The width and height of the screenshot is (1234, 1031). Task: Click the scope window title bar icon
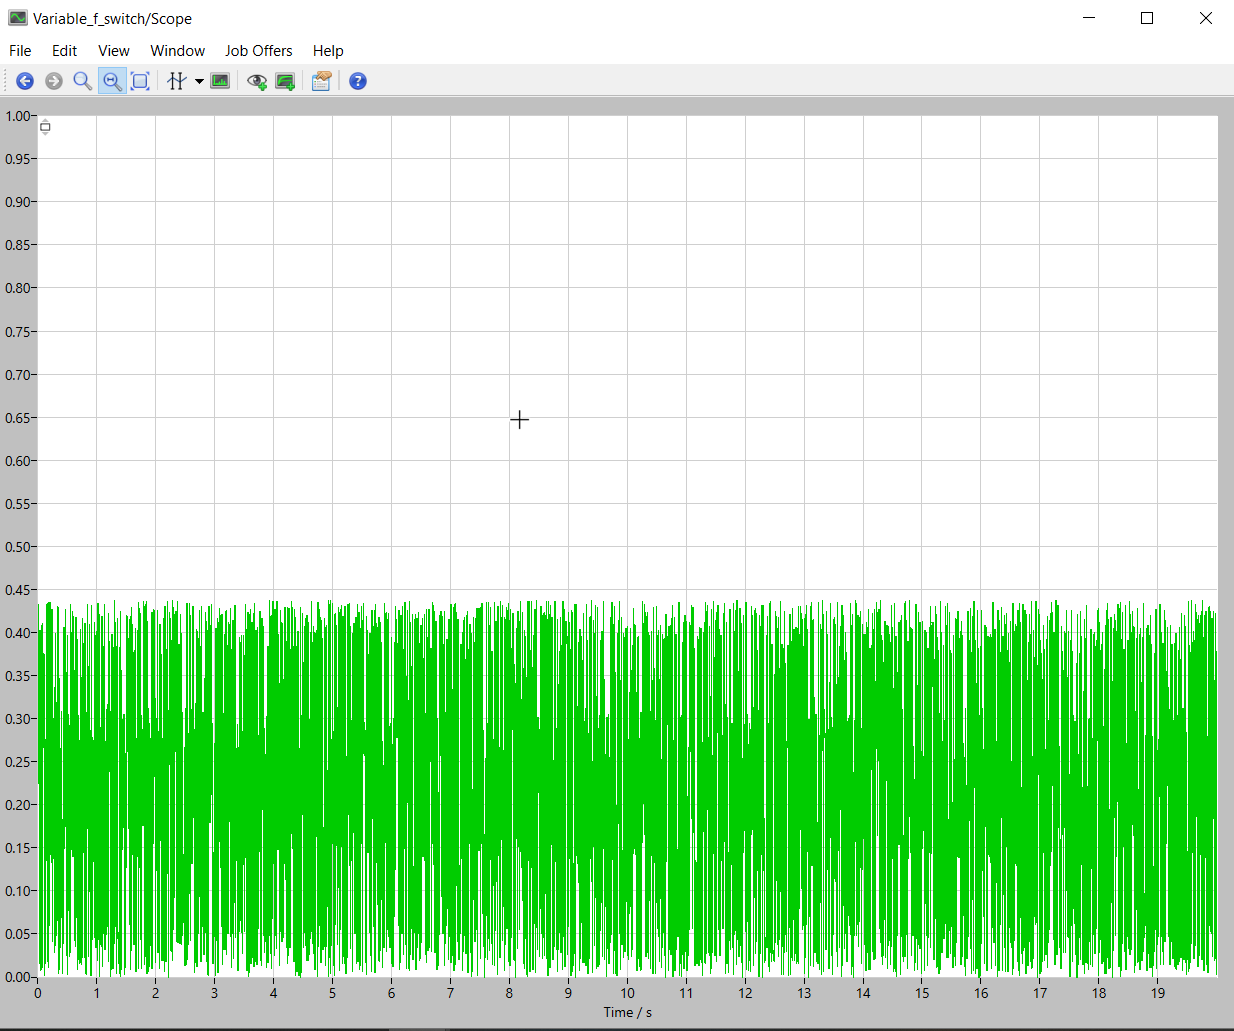[17, 18]
